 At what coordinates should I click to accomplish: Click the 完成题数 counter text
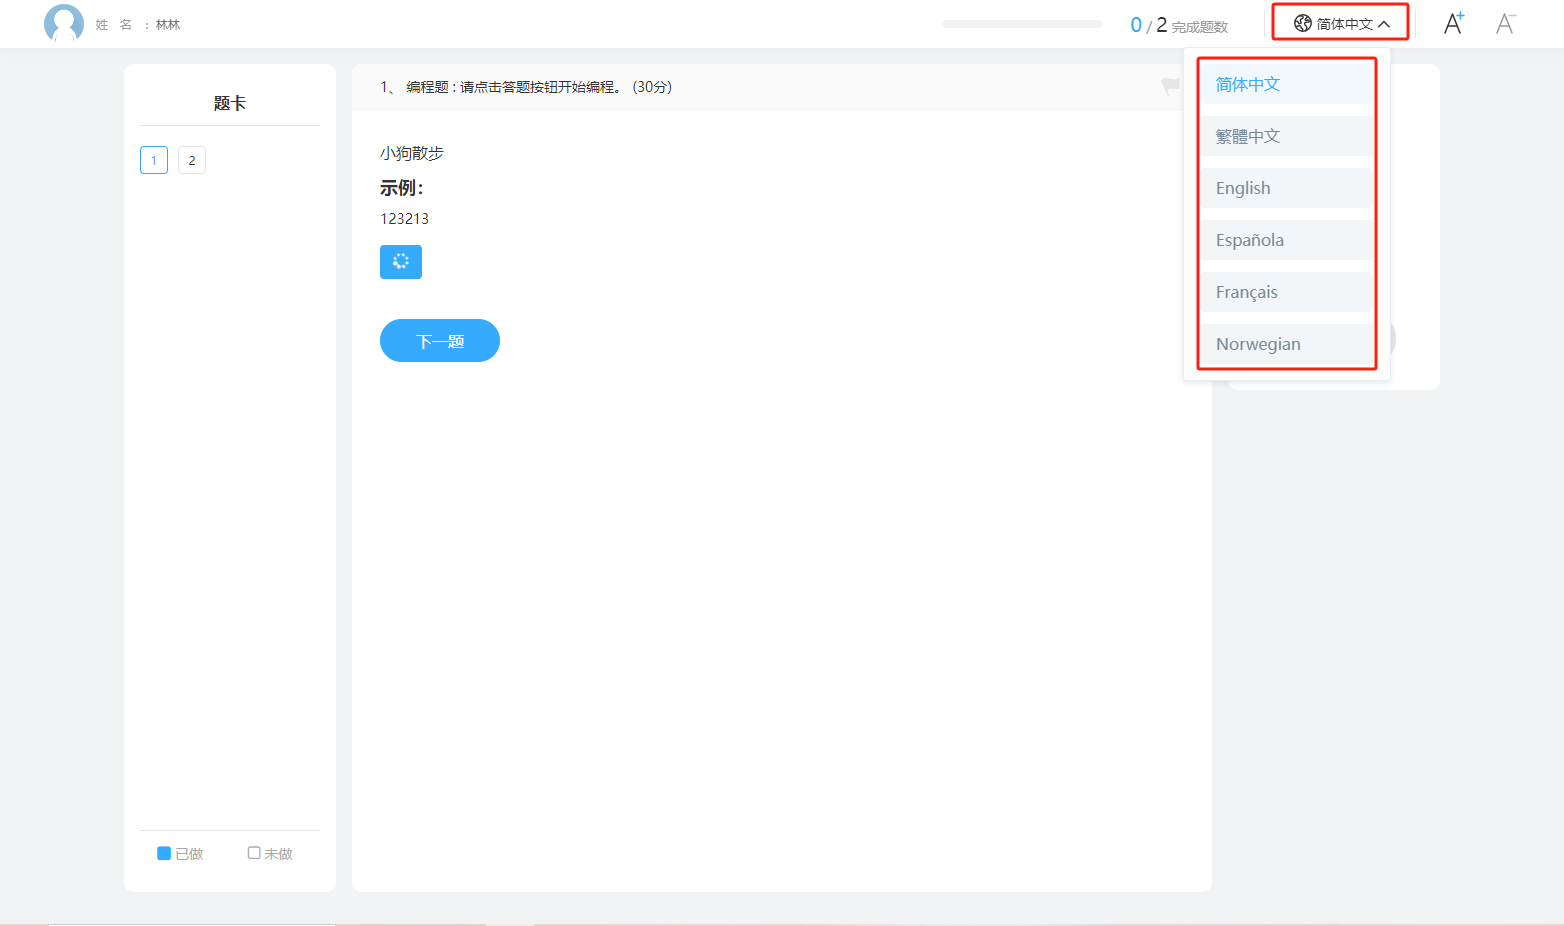[x=1199, y=27]
